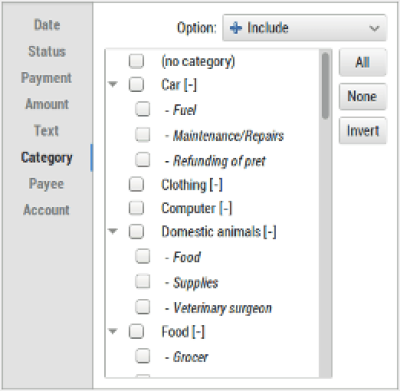Viewport: 400px width, 391px height.
Task: Enable the Clothing category checkbox
Action: click(136, 184)
